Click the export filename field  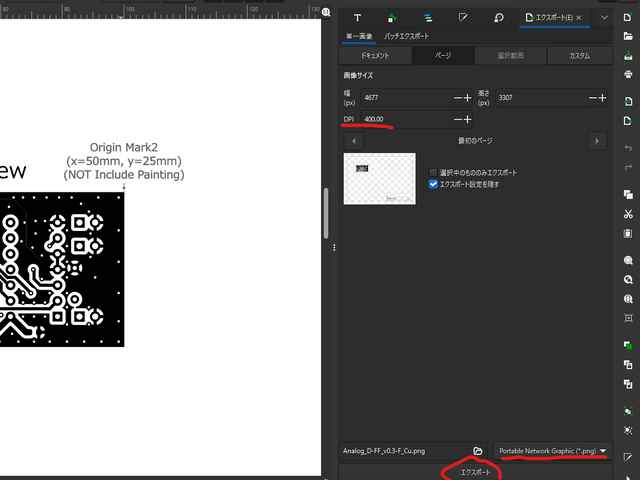(403, 451)
